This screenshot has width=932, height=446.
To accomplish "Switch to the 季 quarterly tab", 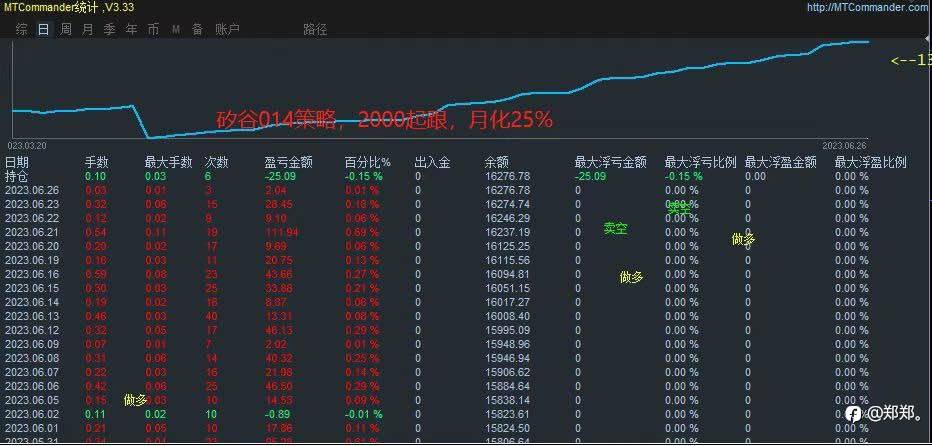I will (109, 29).
